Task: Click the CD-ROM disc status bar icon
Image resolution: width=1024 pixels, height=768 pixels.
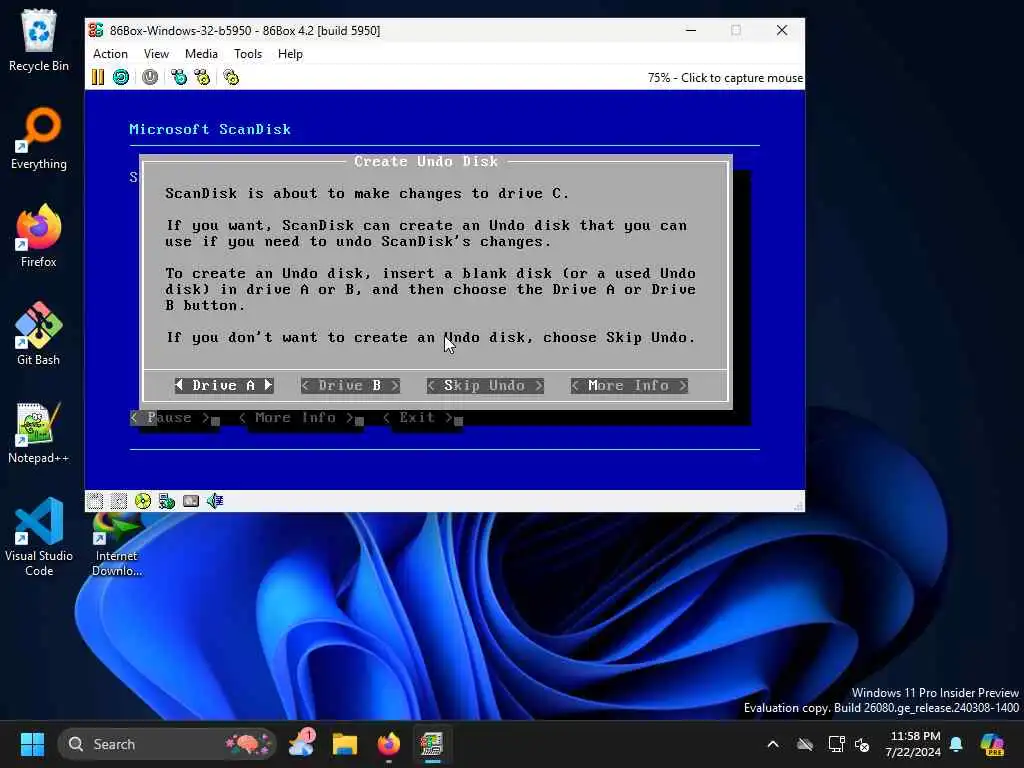Action: click(x=142, y=501)
